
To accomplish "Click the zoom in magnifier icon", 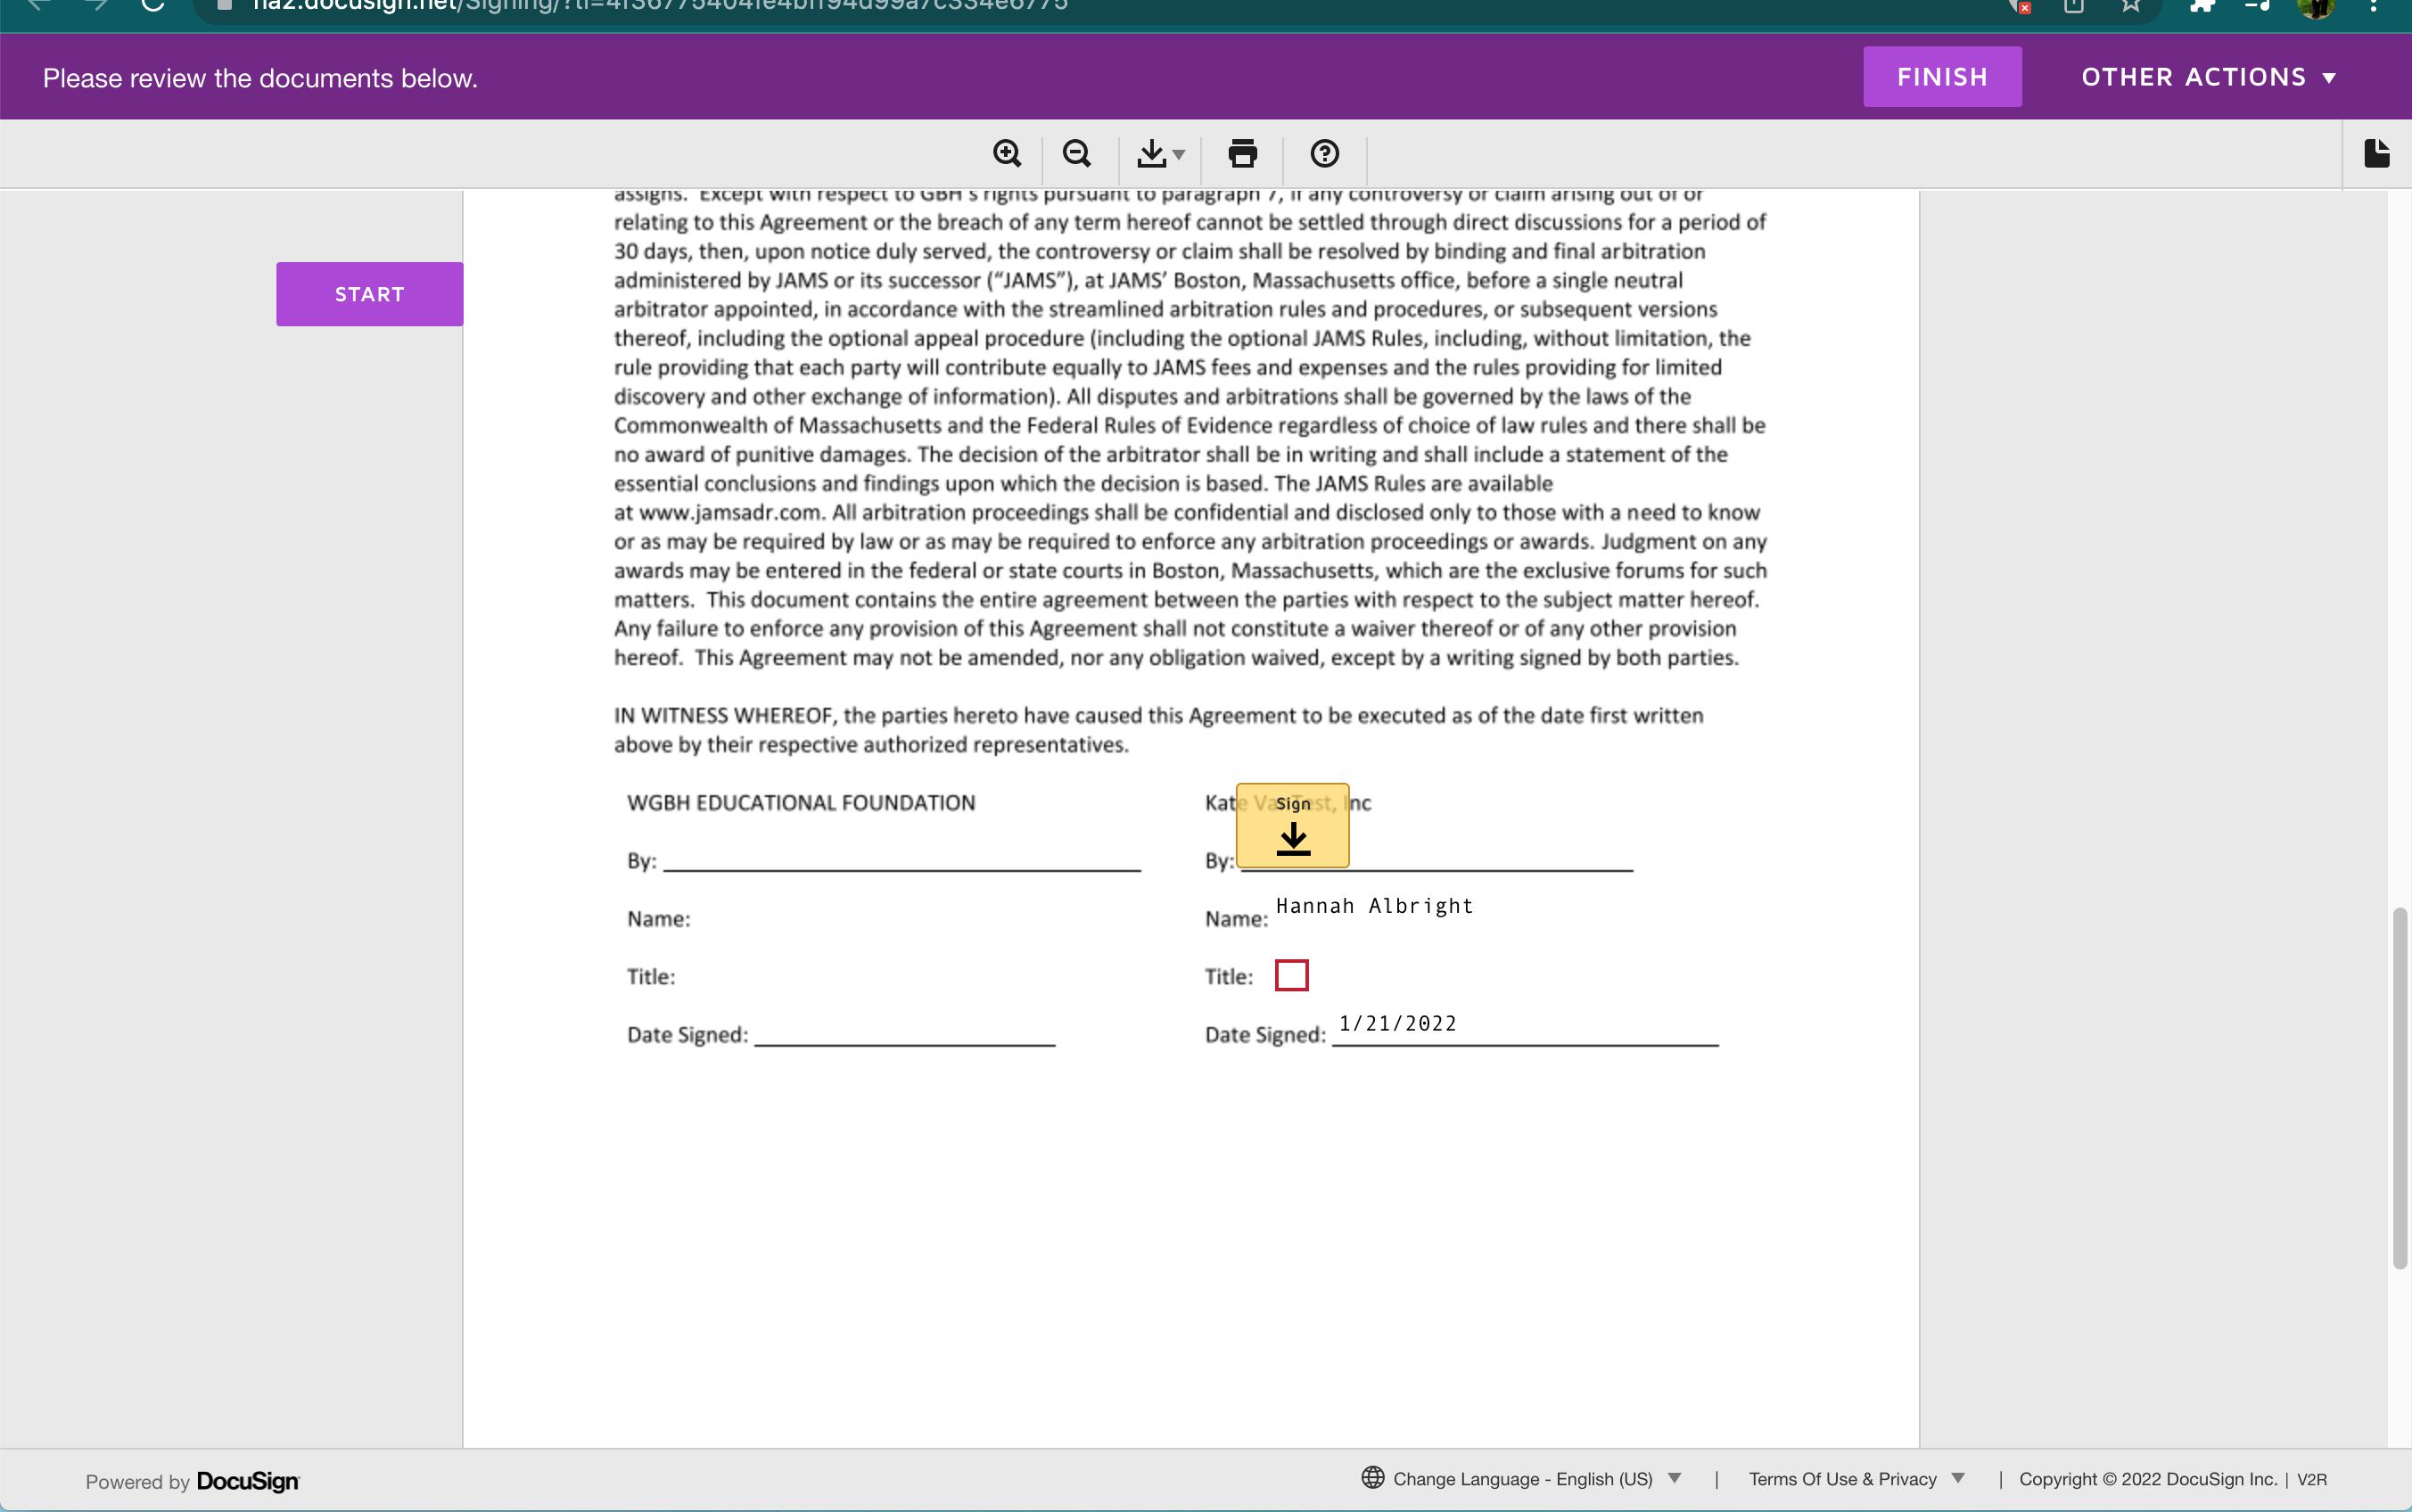I will (1007, 153).
